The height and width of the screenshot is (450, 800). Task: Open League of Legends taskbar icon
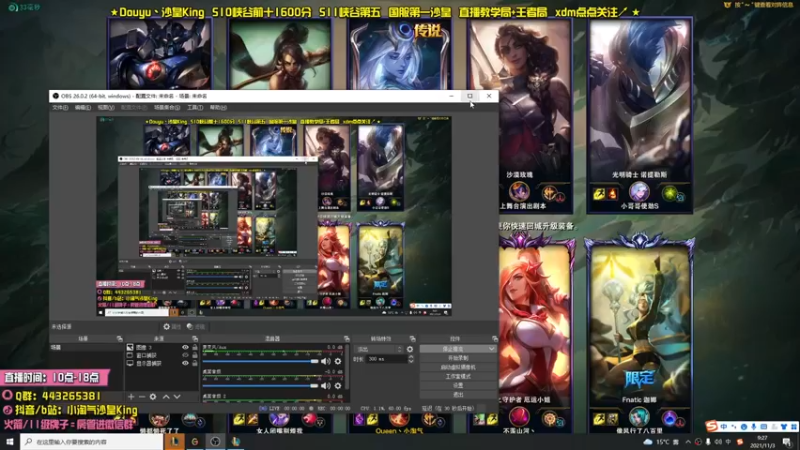pos(174,442)
